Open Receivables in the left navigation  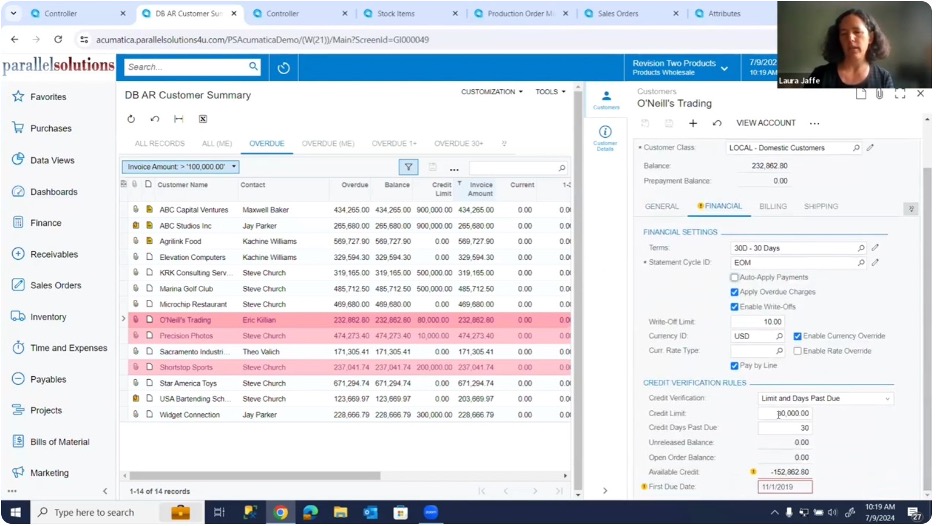[x=53, y=254]
